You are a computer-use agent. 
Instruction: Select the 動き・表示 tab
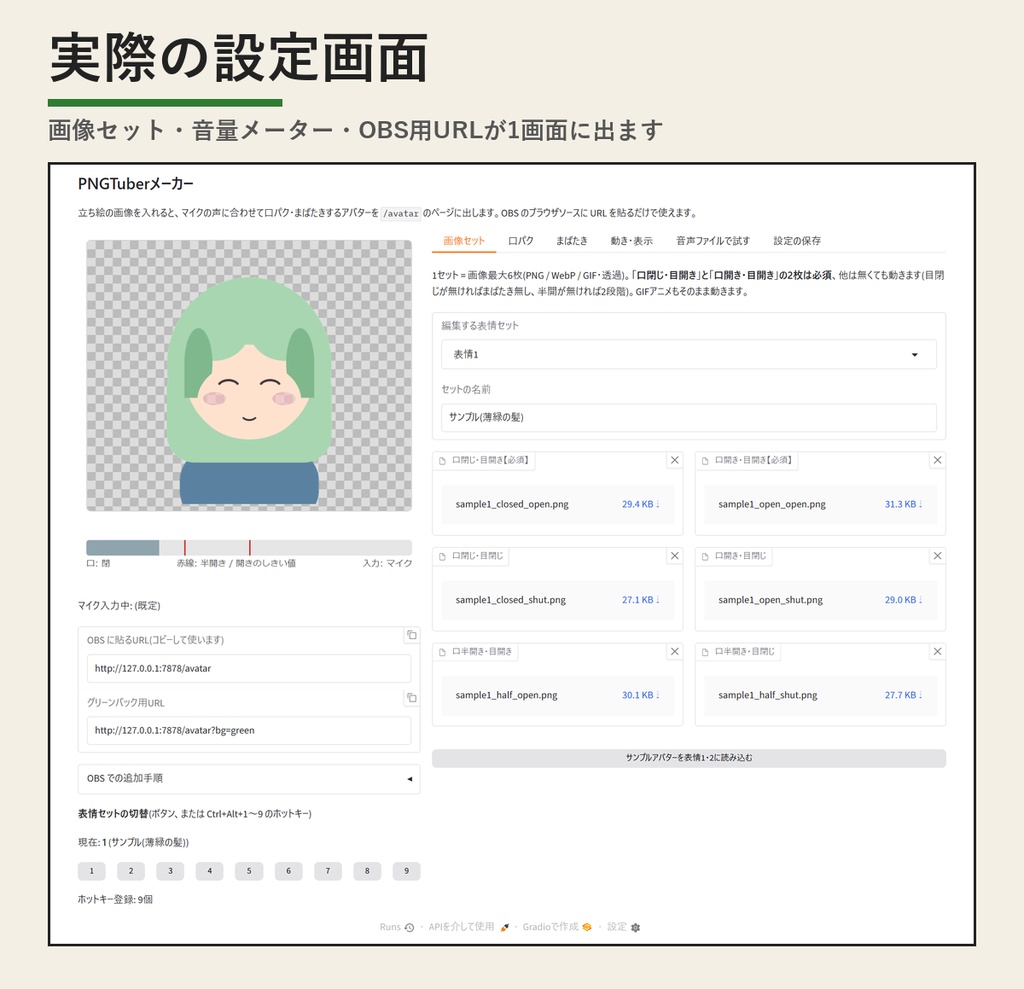point(631,240)
